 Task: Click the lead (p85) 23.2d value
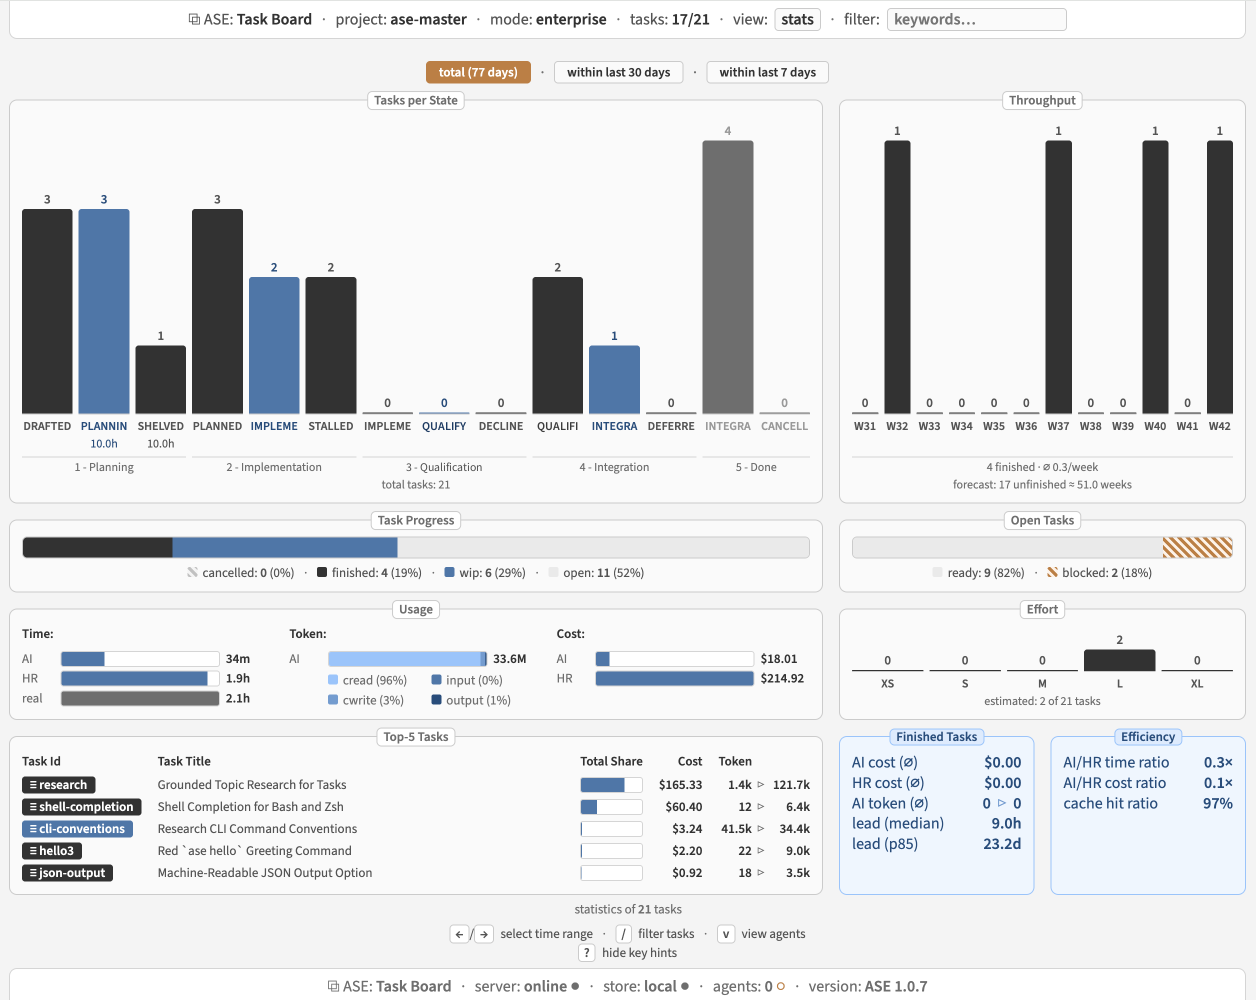(1002, 844)
